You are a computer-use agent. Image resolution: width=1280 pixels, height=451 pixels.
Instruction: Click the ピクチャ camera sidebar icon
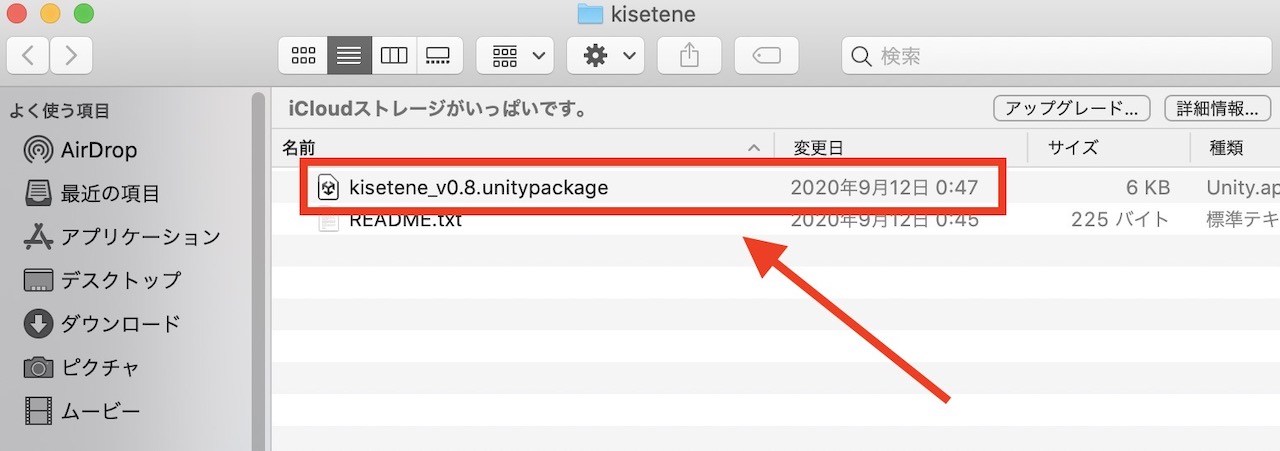(x=38, y=367)
